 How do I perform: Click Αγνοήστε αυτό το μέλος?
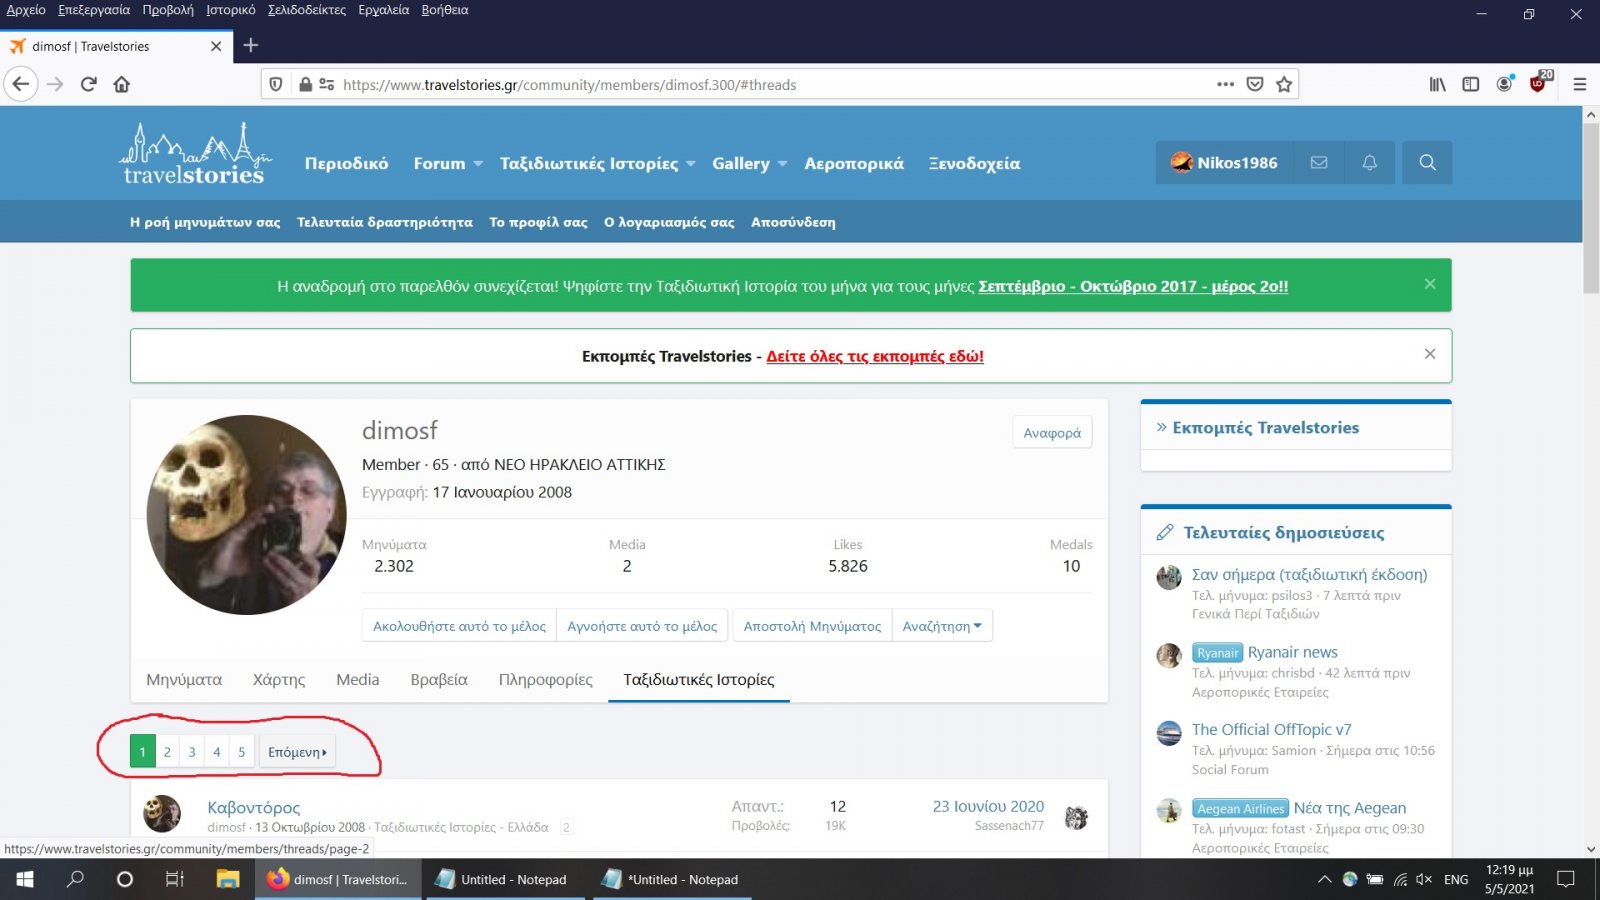click(x=642, y=626)
